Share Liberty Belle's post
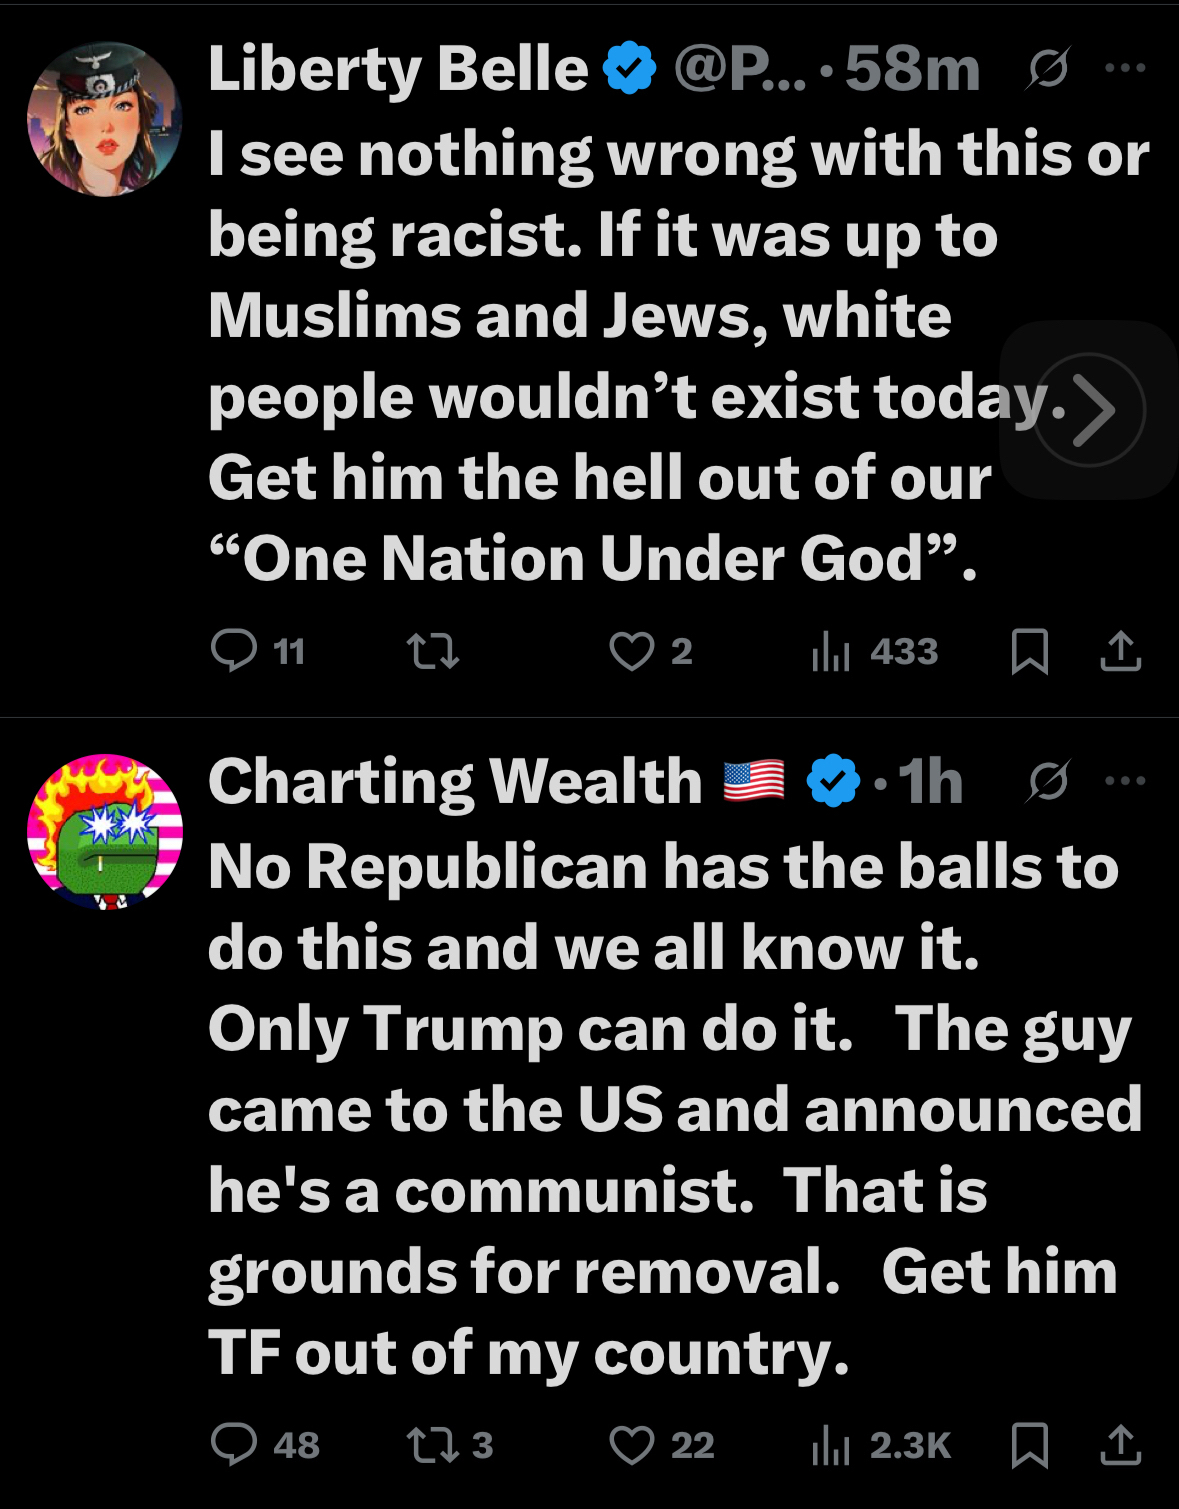 (x=1120, y=652)
